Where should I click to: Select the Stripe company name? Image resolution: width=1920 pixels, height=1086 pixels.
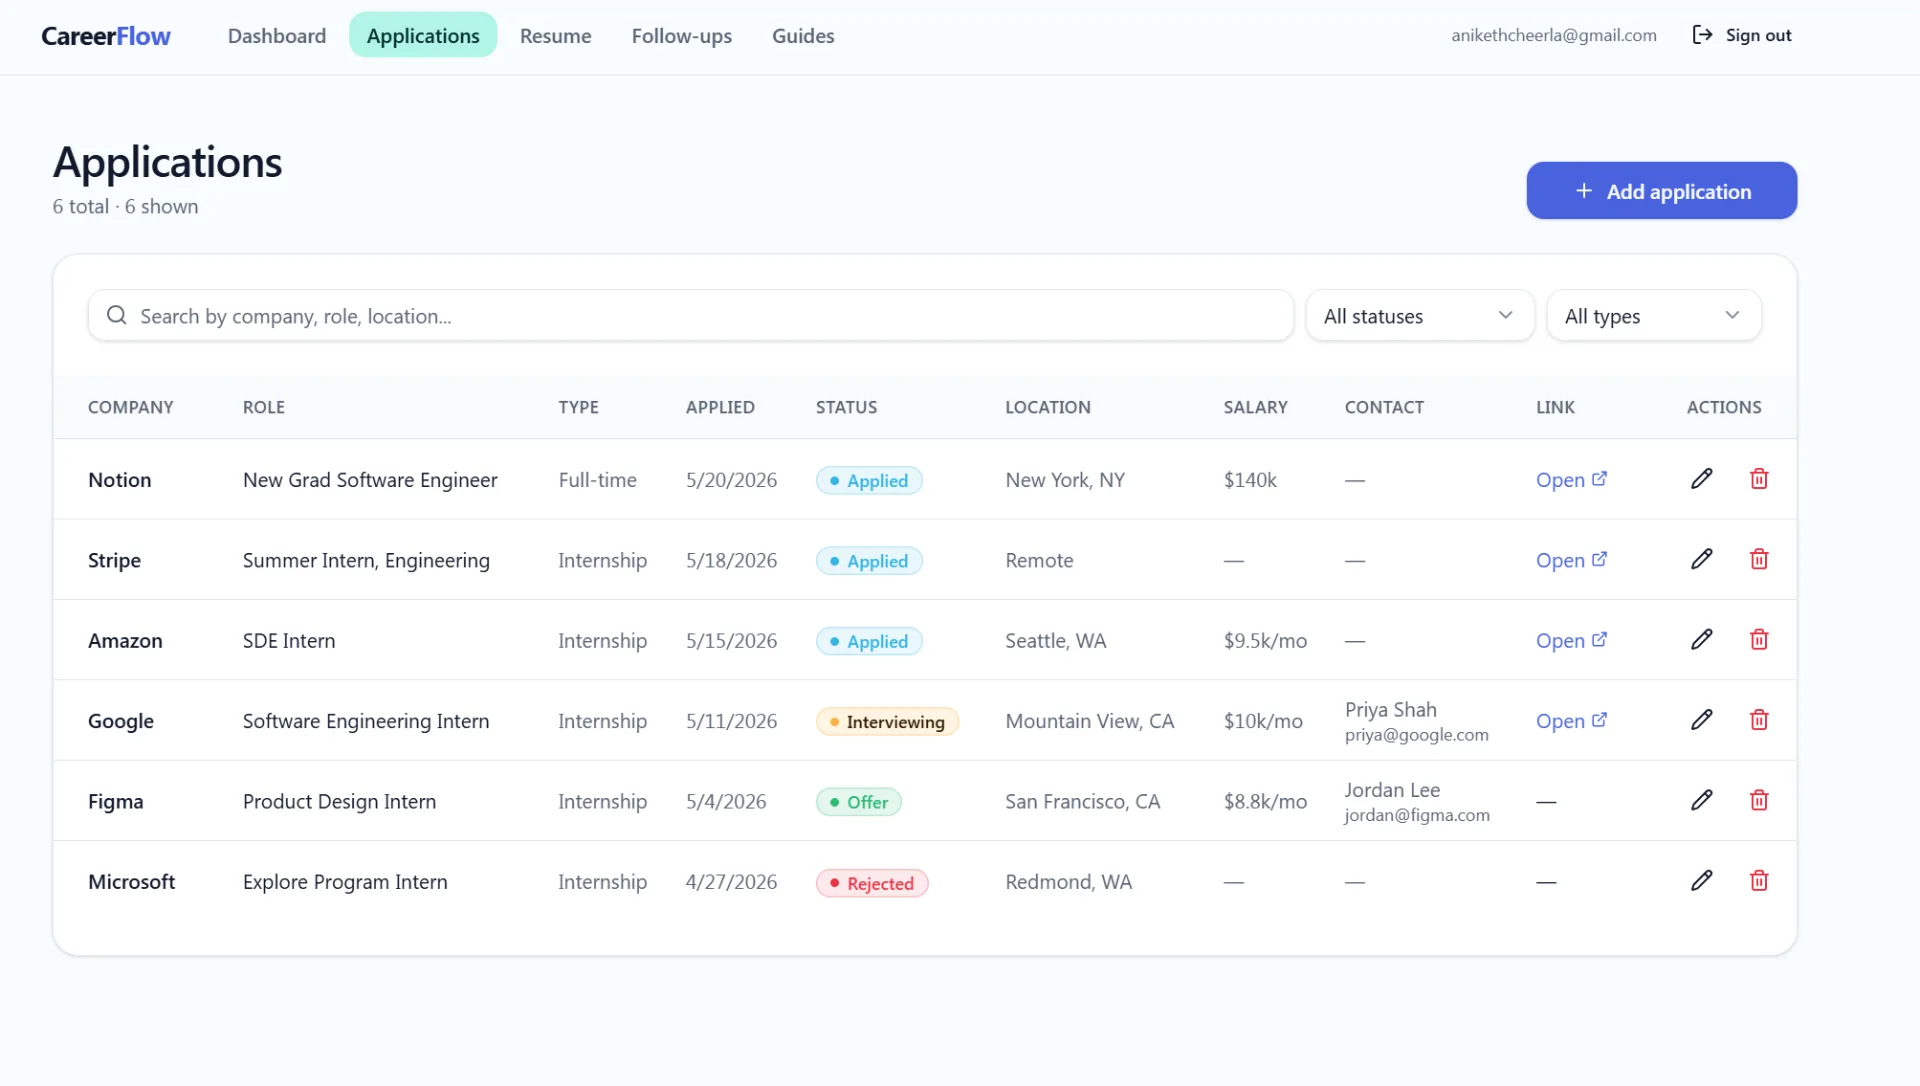(114, 560)
